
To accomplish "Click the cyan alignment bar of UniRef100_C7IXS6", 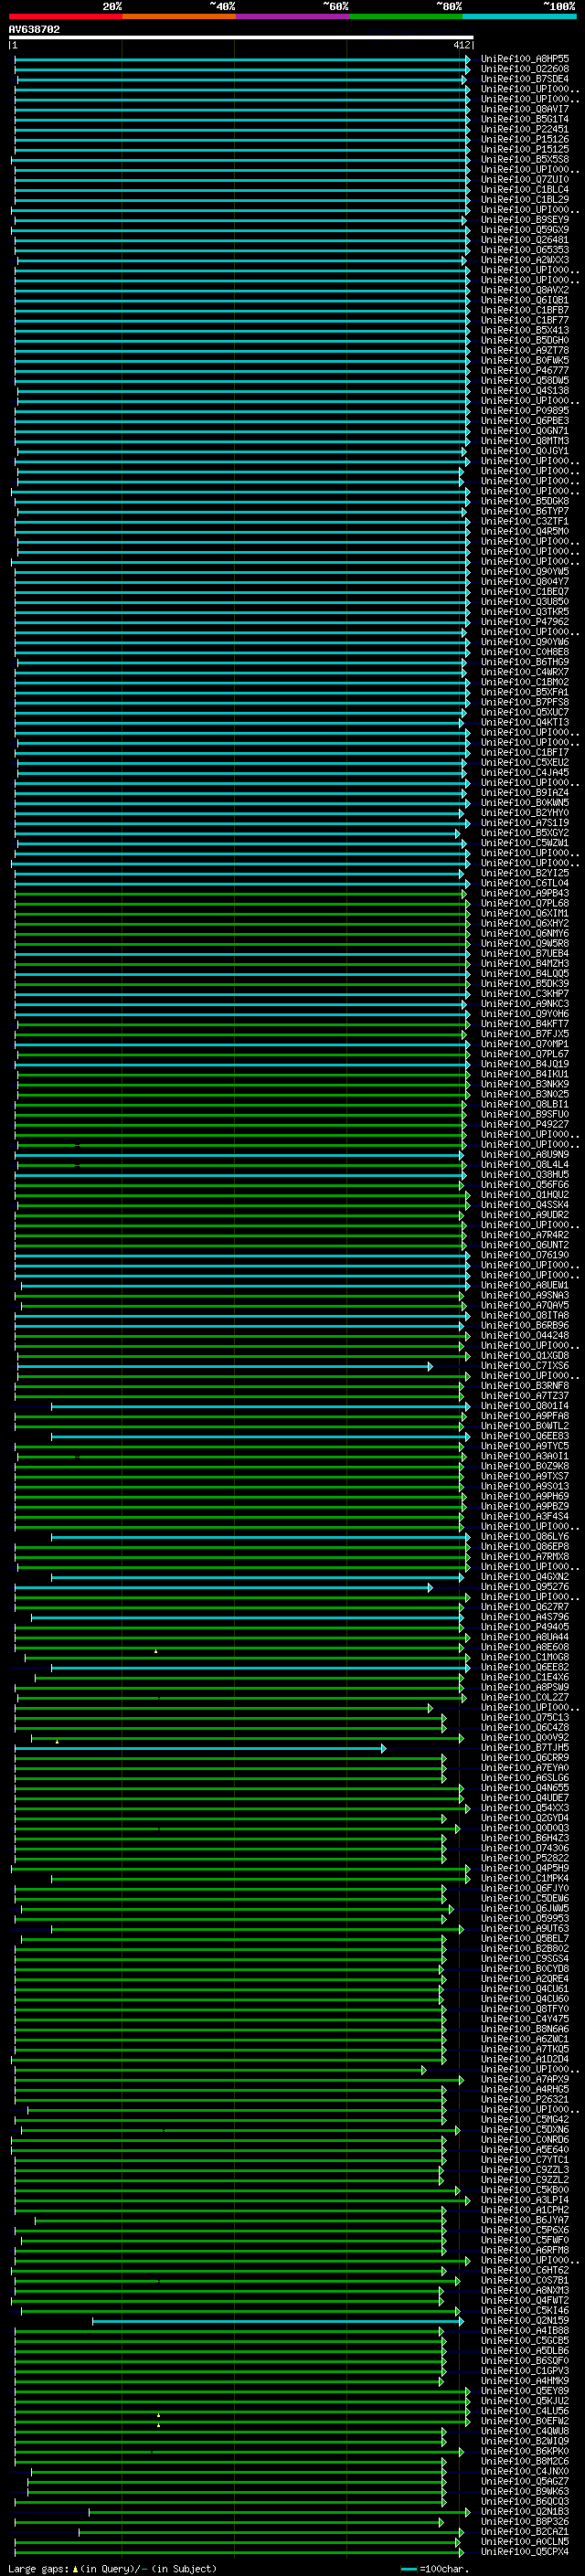I will click(x=225, y=1366).
